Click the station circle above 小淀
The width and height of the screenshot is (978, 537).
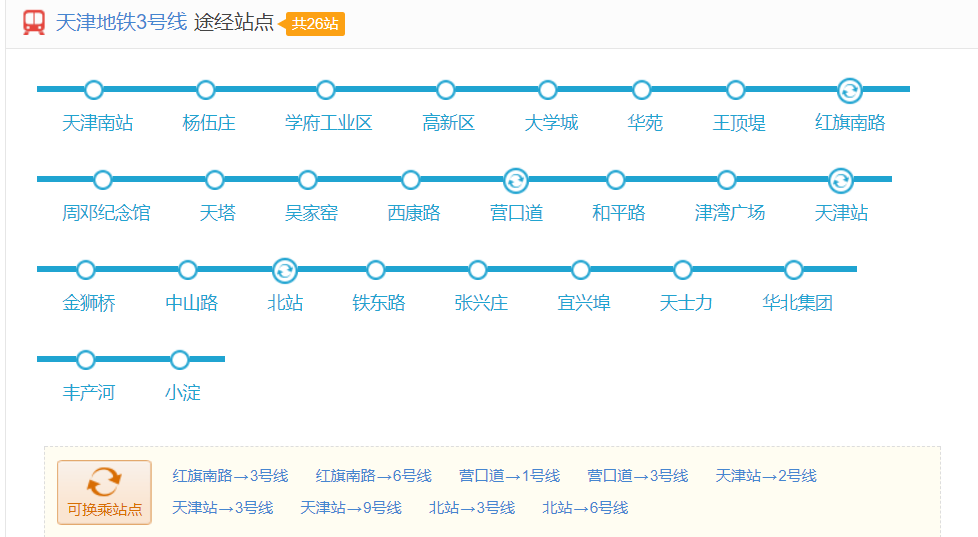(x=180, y=360)
